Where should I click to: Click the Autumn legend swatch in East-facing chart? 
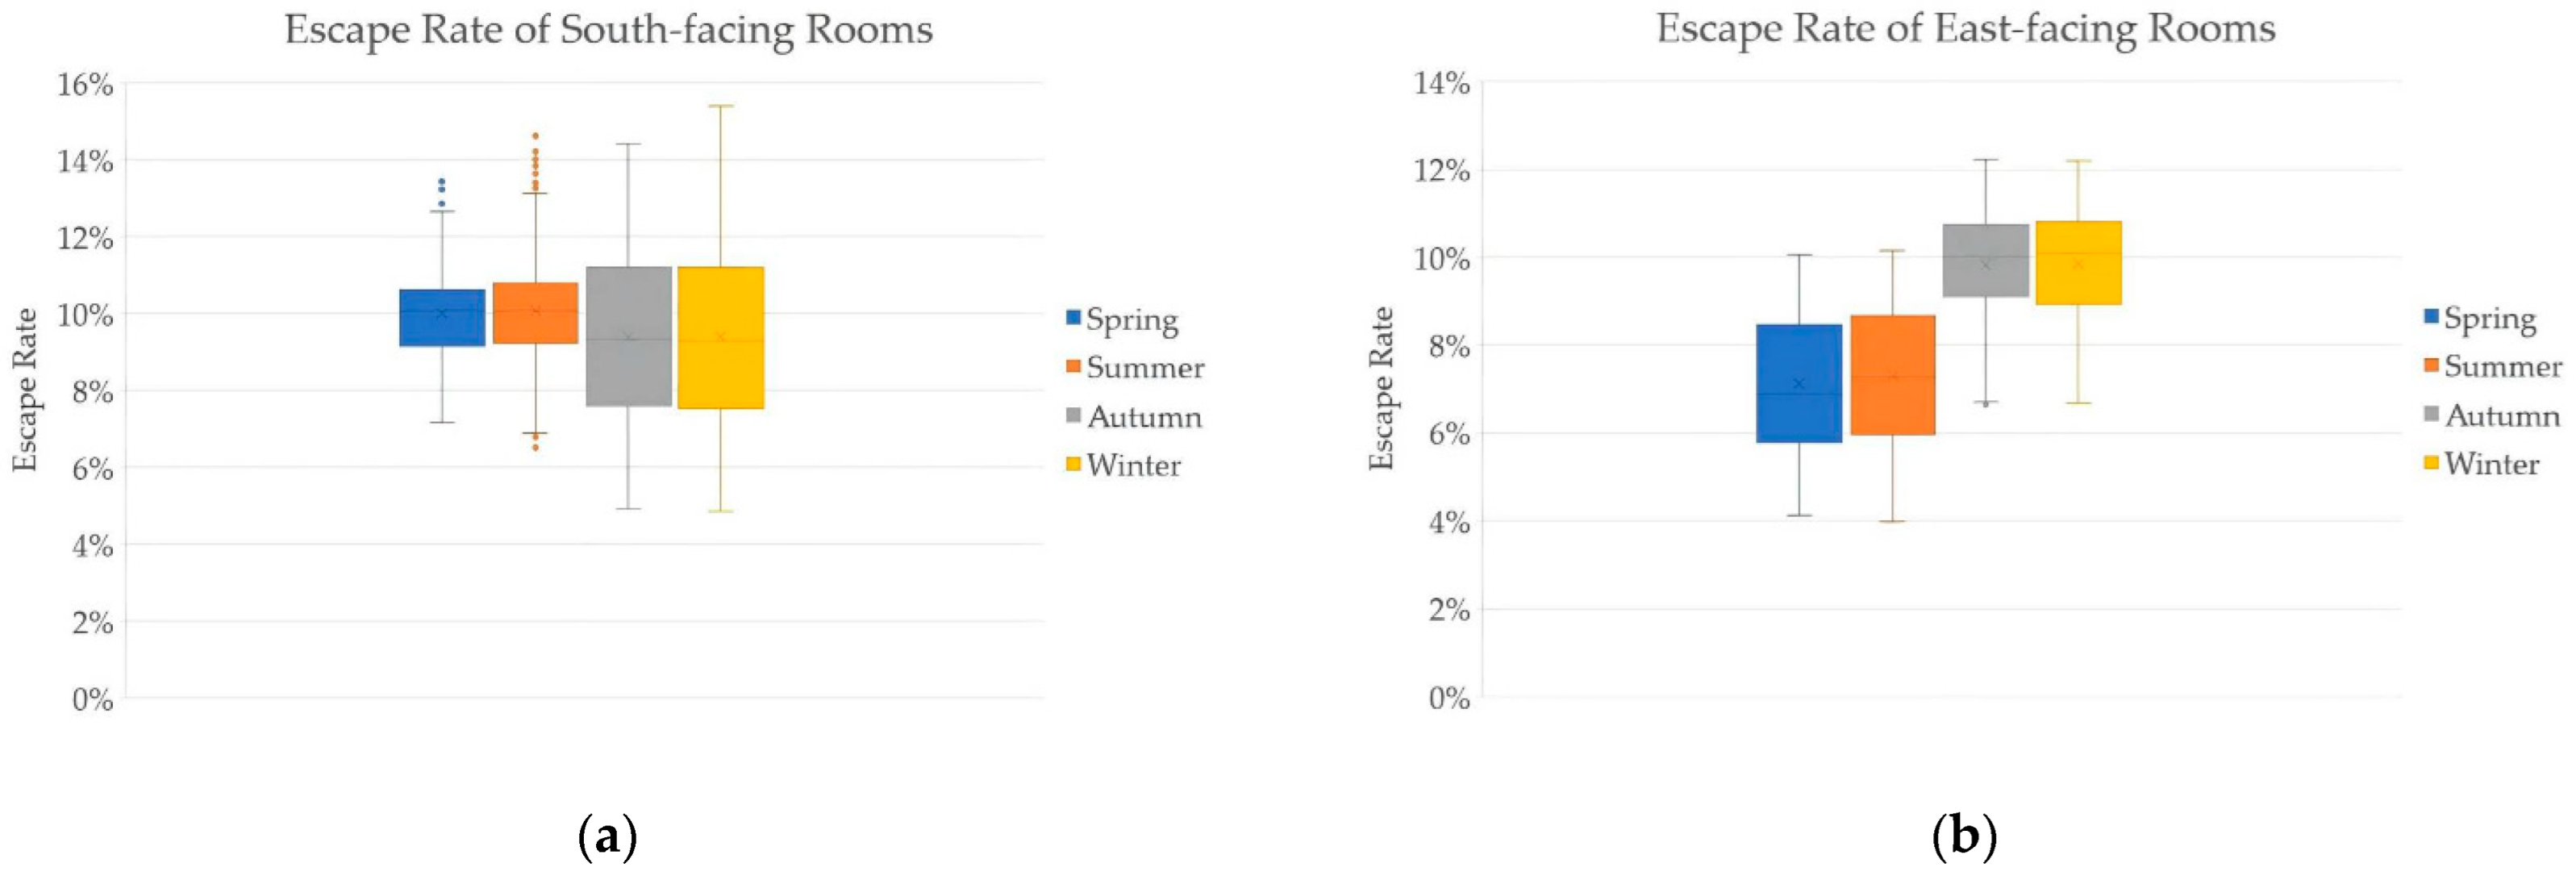2431,414
